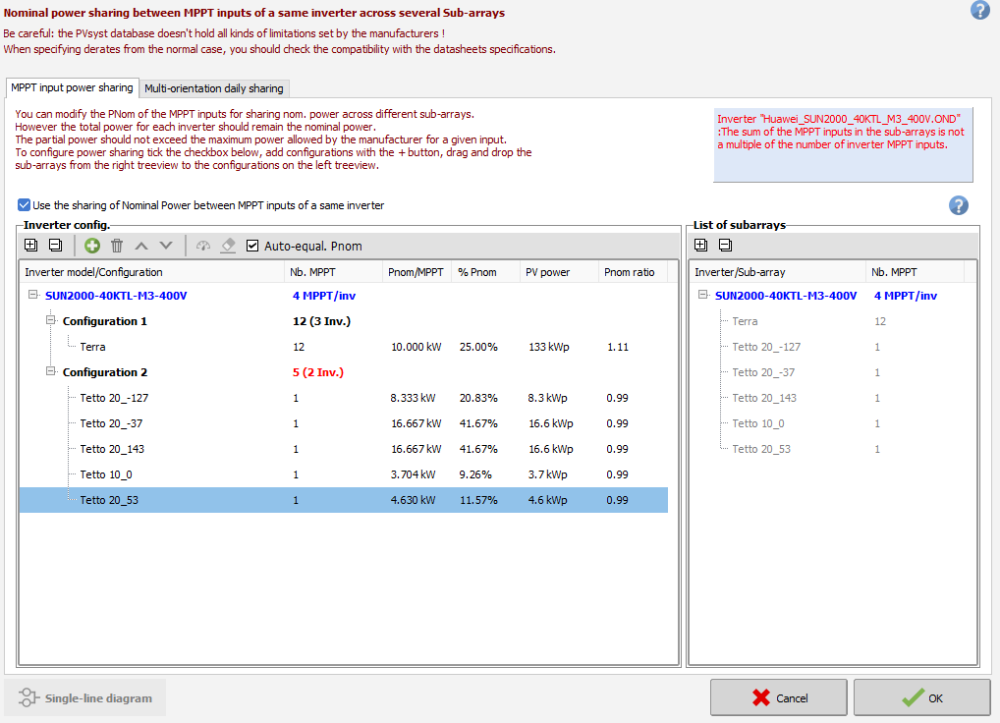Click the eraser icon in Inverter config toolbar
1000x723 pixels.
coord(228,246)
